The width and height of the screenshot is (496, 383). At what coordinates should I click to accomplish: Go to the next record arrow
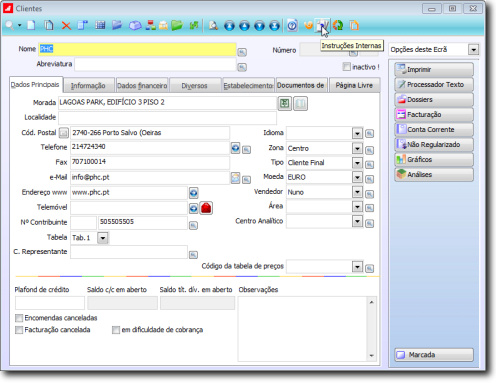[259, 26]
